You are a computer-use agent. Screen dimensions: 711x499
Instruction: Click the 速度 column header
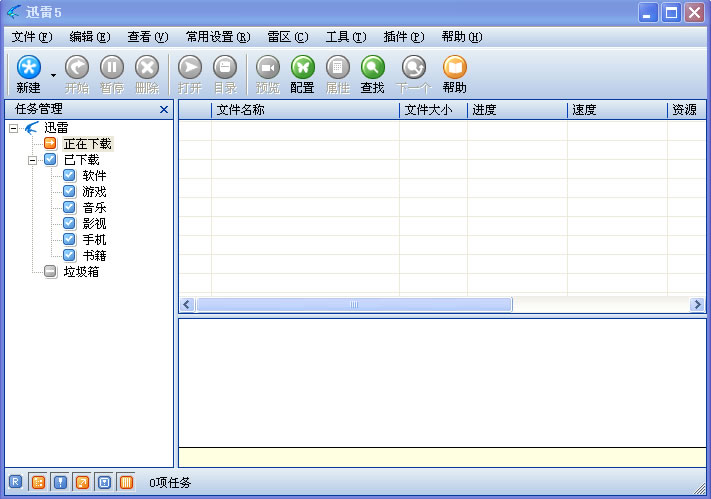coord(617,110)
